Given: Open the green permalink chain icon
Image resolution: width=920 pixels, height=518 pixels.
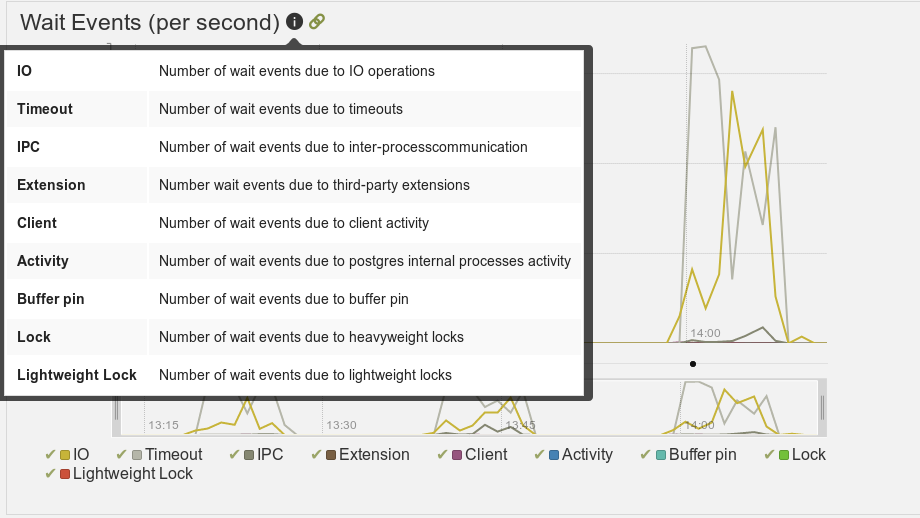Looking at the screenshot, I should pyautogui.click(x=317, y=22).
